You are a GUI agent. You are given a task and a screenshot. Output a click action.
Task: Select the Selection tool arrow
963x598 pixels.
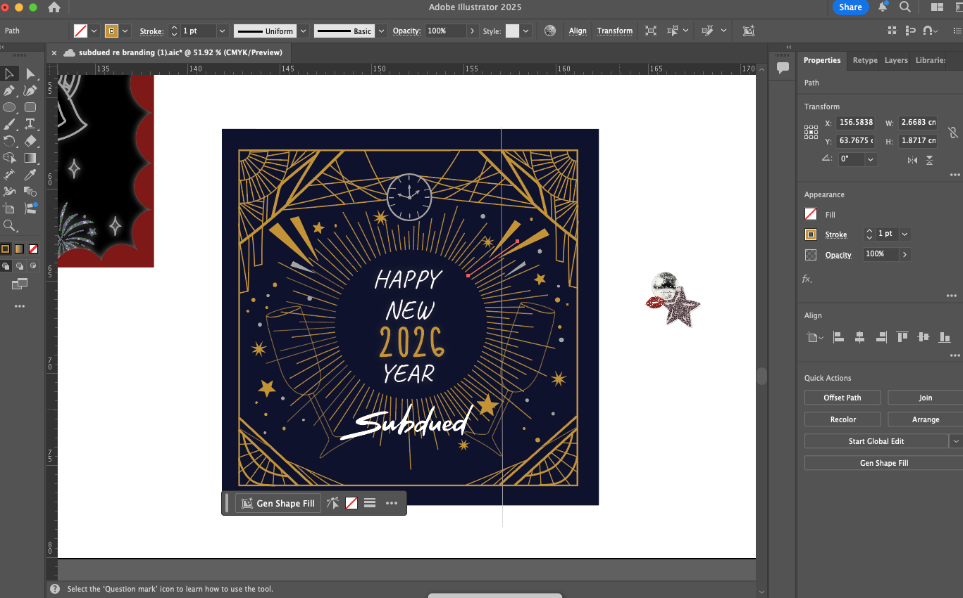point(9,74)
